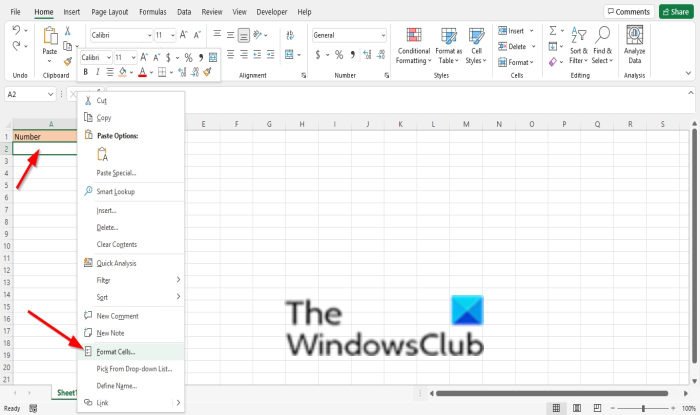Click the Orientation text angle icon
The image size is (700, 415).
tap(258, 35)
